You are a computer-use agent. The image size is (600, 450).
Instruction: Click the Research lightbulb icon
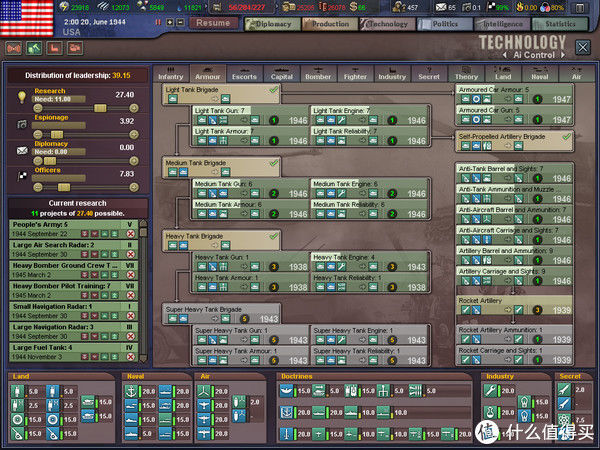(x=22, y=97)
